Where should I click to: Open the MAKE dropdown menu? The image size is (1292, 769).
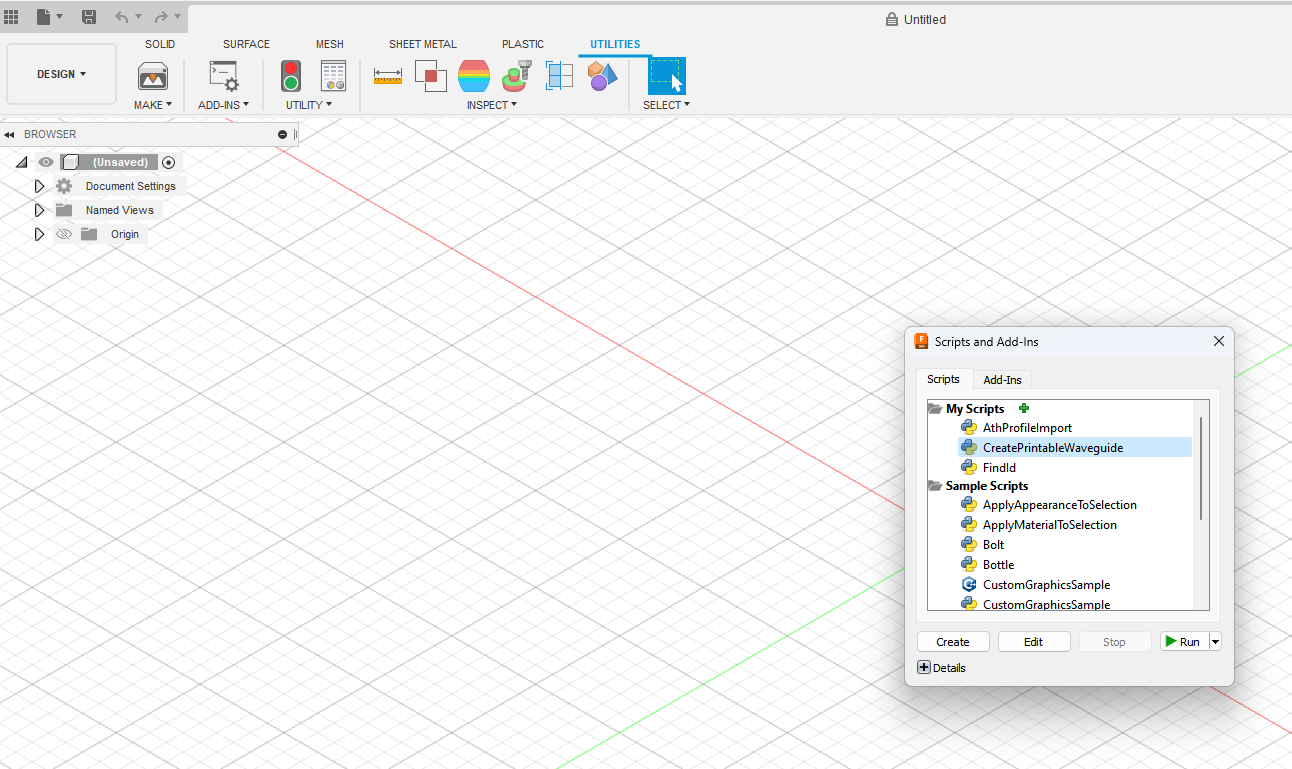pos(153,105)
